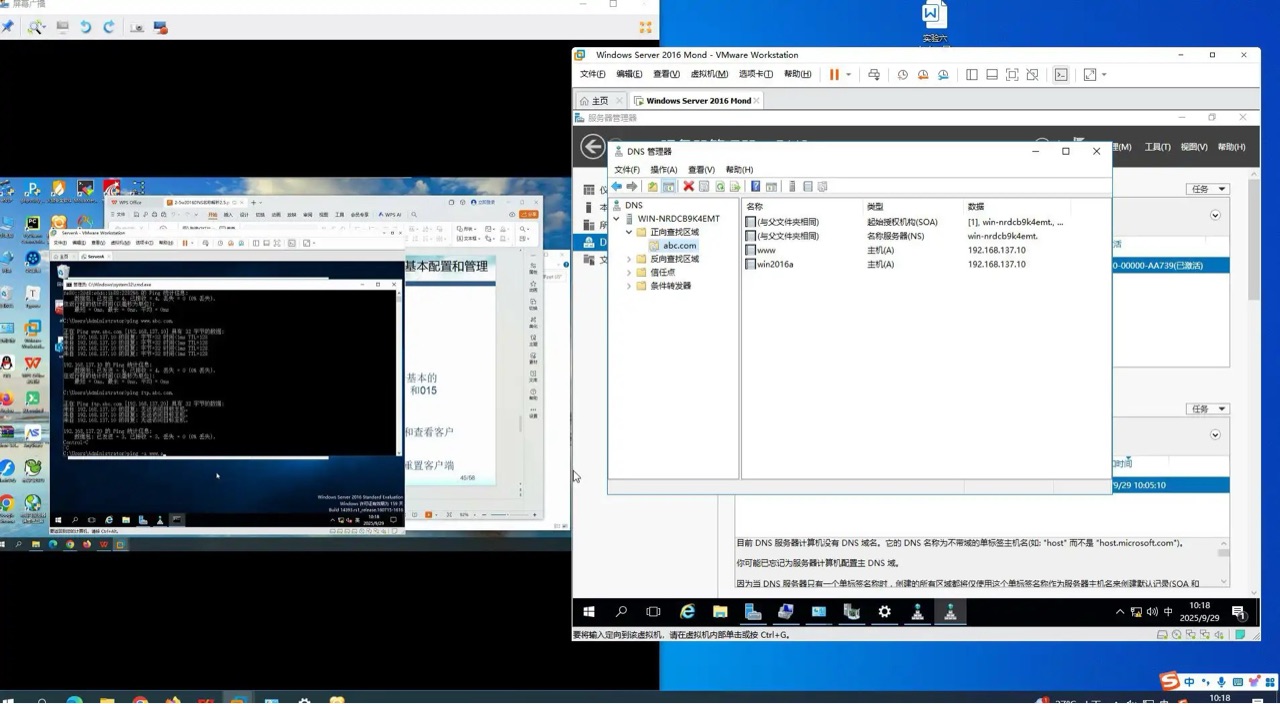The height and width of the screenshot is (704, 1280).
Task: Open DNS Manager 查看(V) menu
Action: [701, 170]
